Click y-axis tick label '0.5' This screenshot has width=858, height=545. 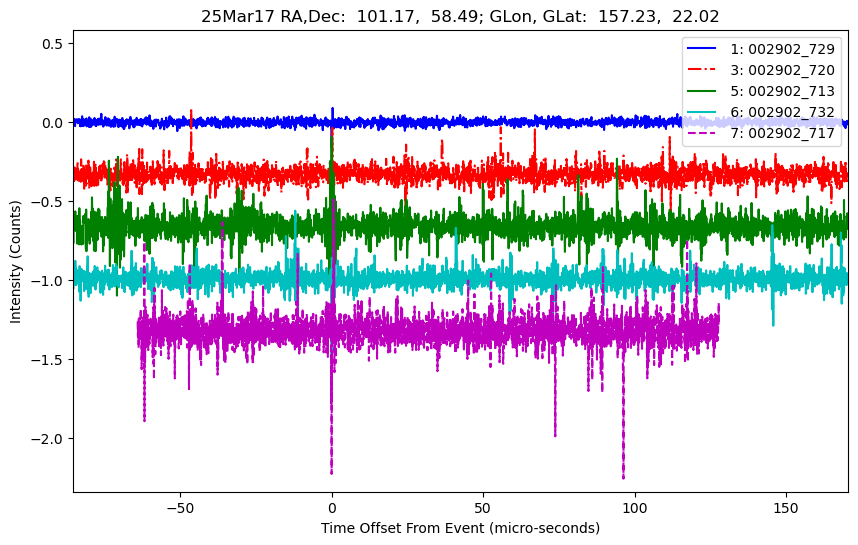click(x=53, y=44)
